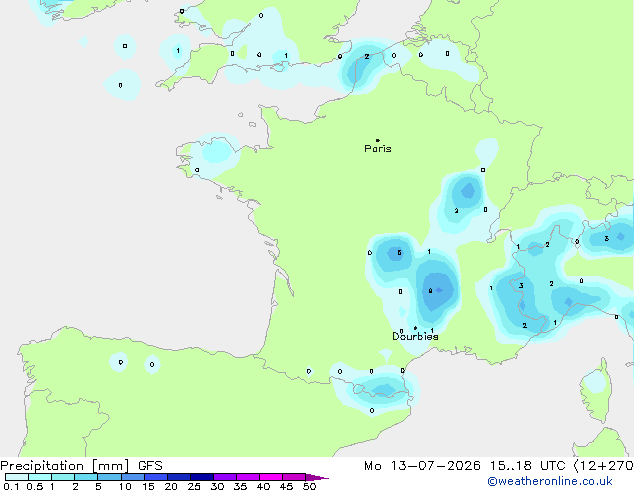Pick the 0.5–1 mm legend swatch
634x490 pixels.
click(x=40, y=477)
